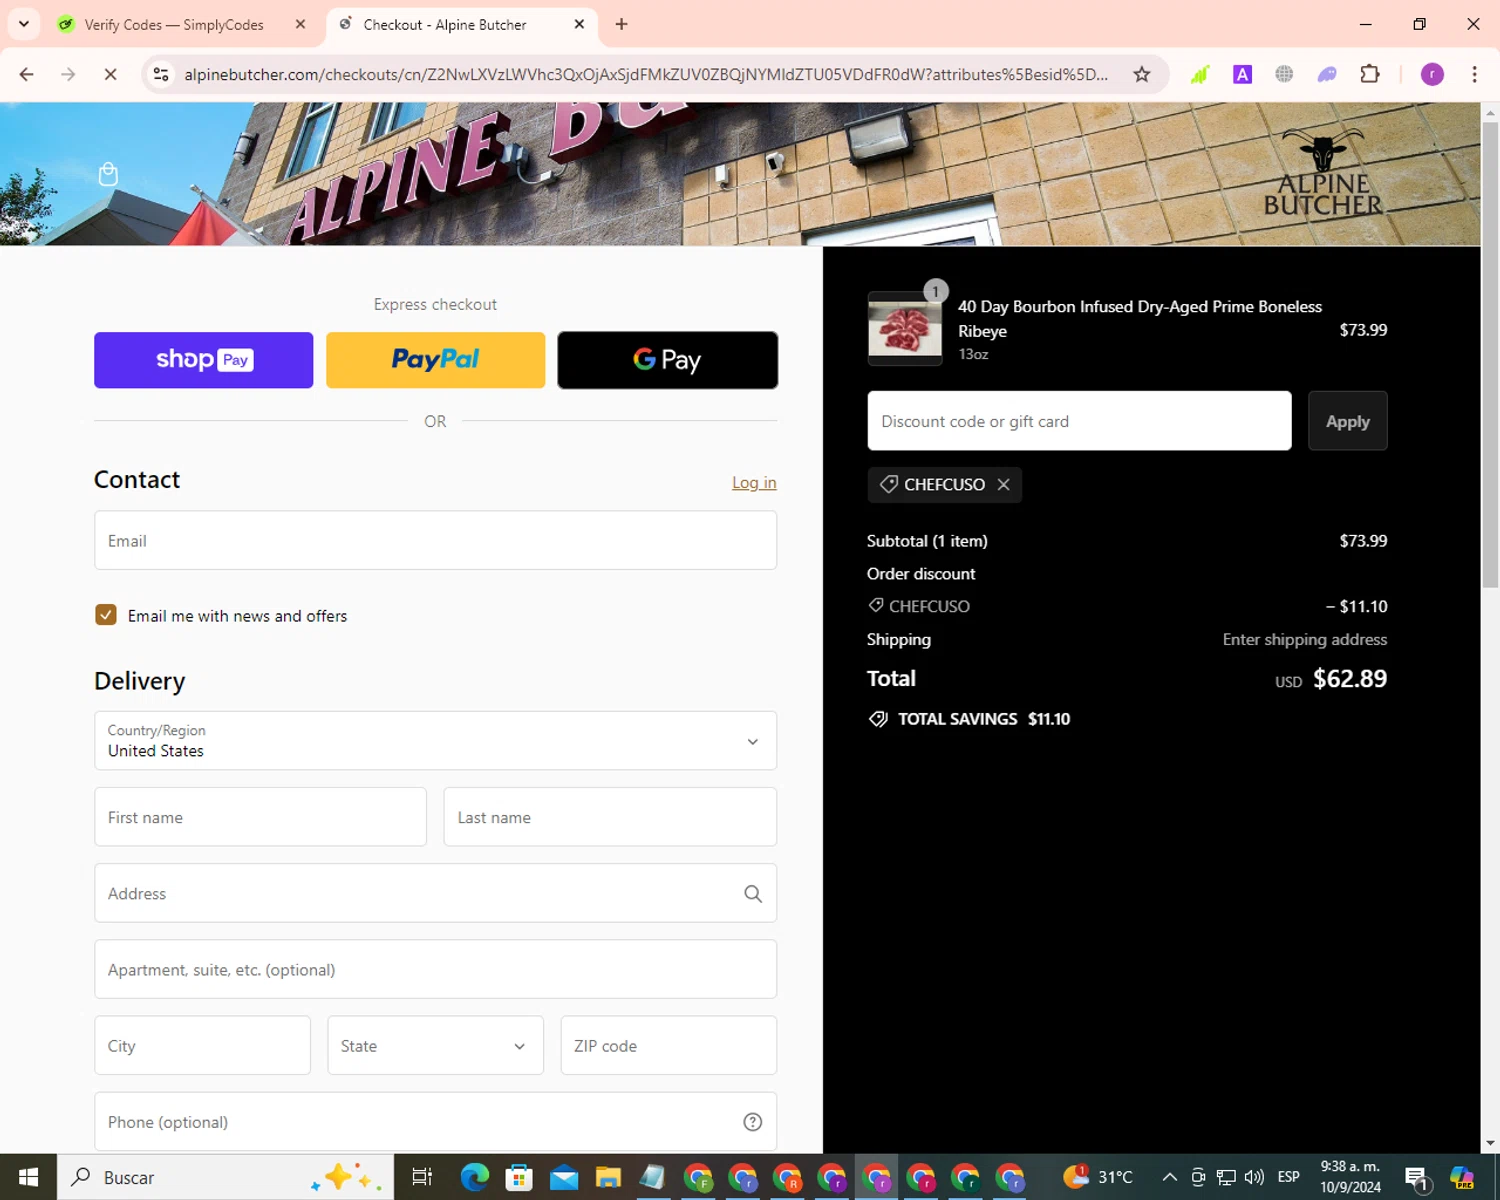Image resolution: width=1500 pixels, height=1200 pixels.
Task: Open the network icon in system tray
Action: pyautogui.click(x=1226, y=1177)
